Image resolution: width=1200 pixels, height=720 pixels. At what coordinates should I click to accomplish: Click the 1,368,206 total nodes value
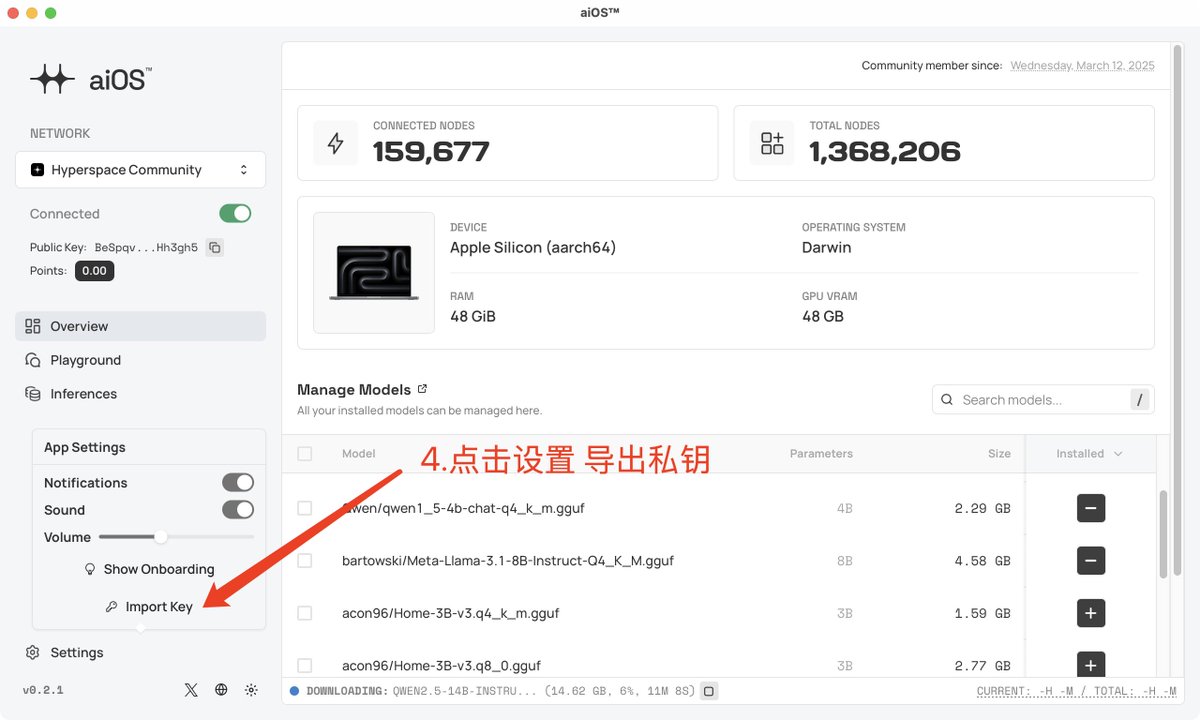(x=885, y=152)
